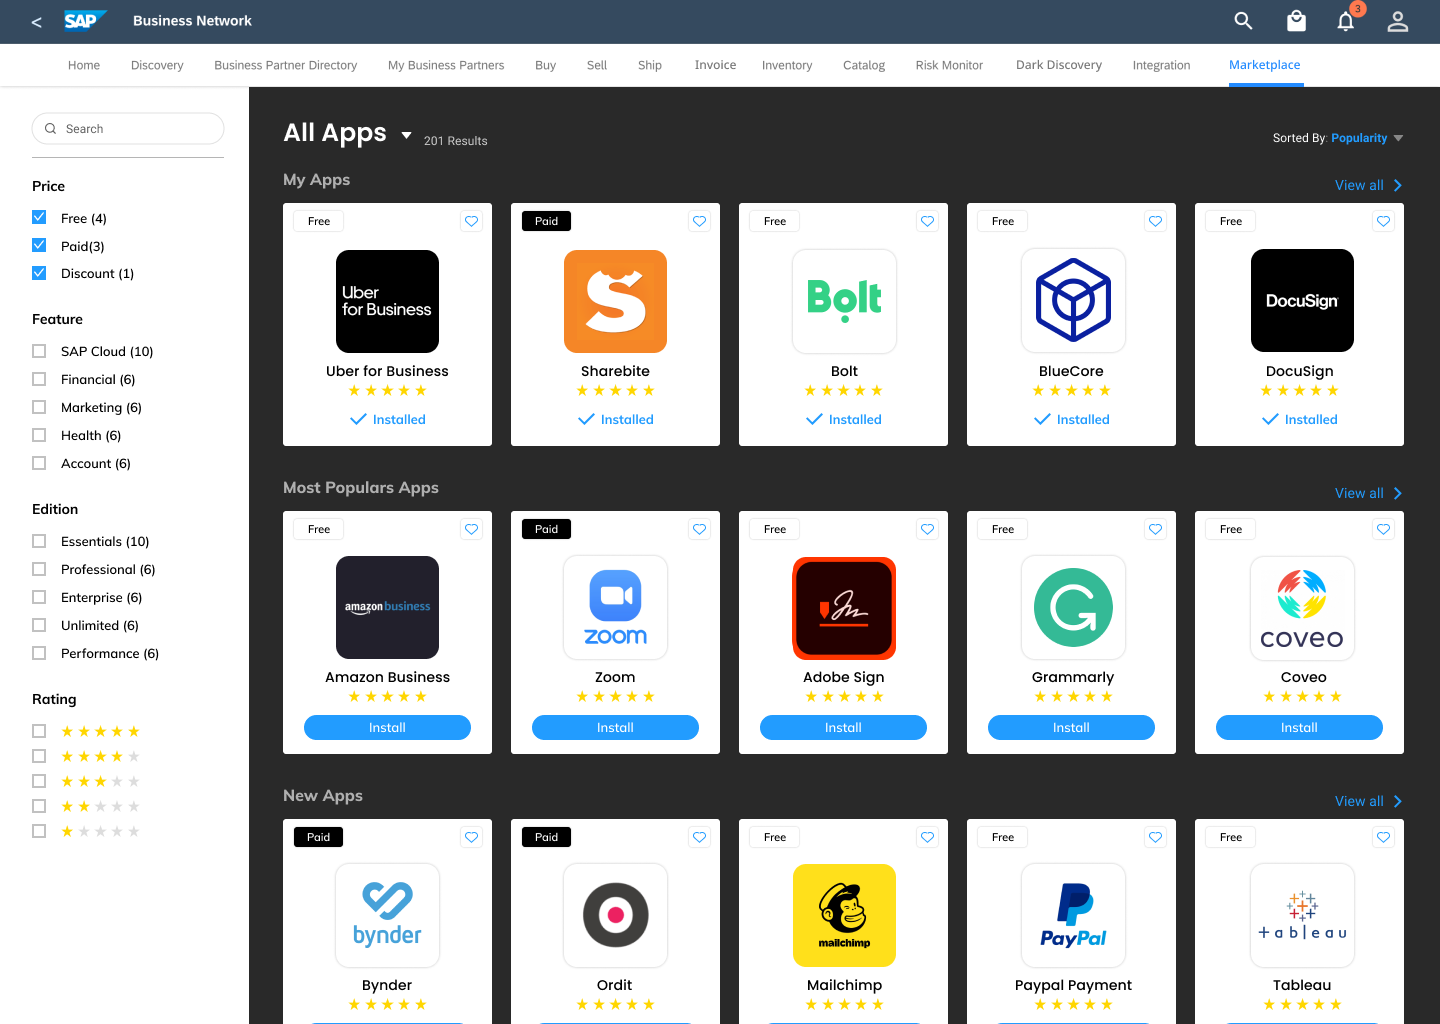Open the Sharebite app logo
The height and width of the screenshot is (1024, 1440).
tap(615, 301)
